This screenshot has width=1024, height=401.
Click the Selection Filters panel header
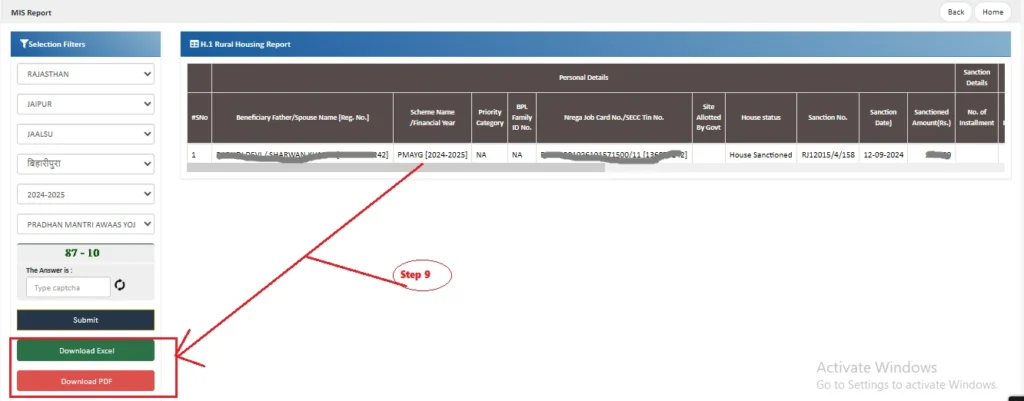click(x=86, y=44)
